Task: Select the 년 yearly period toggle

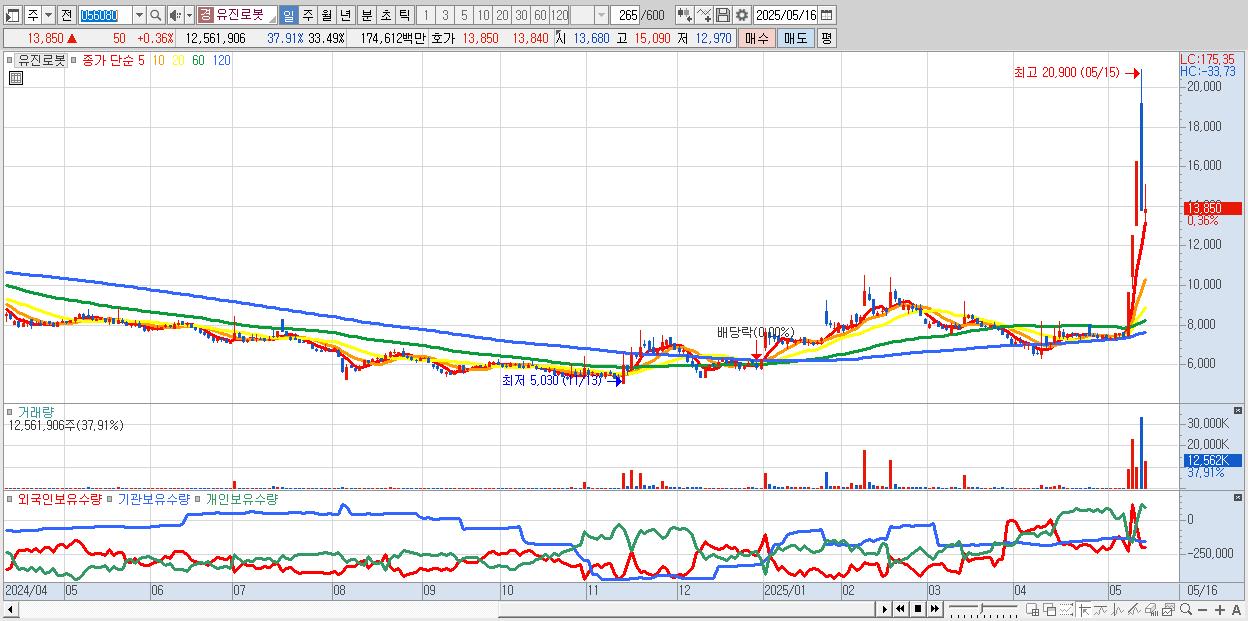Action: 345,15
